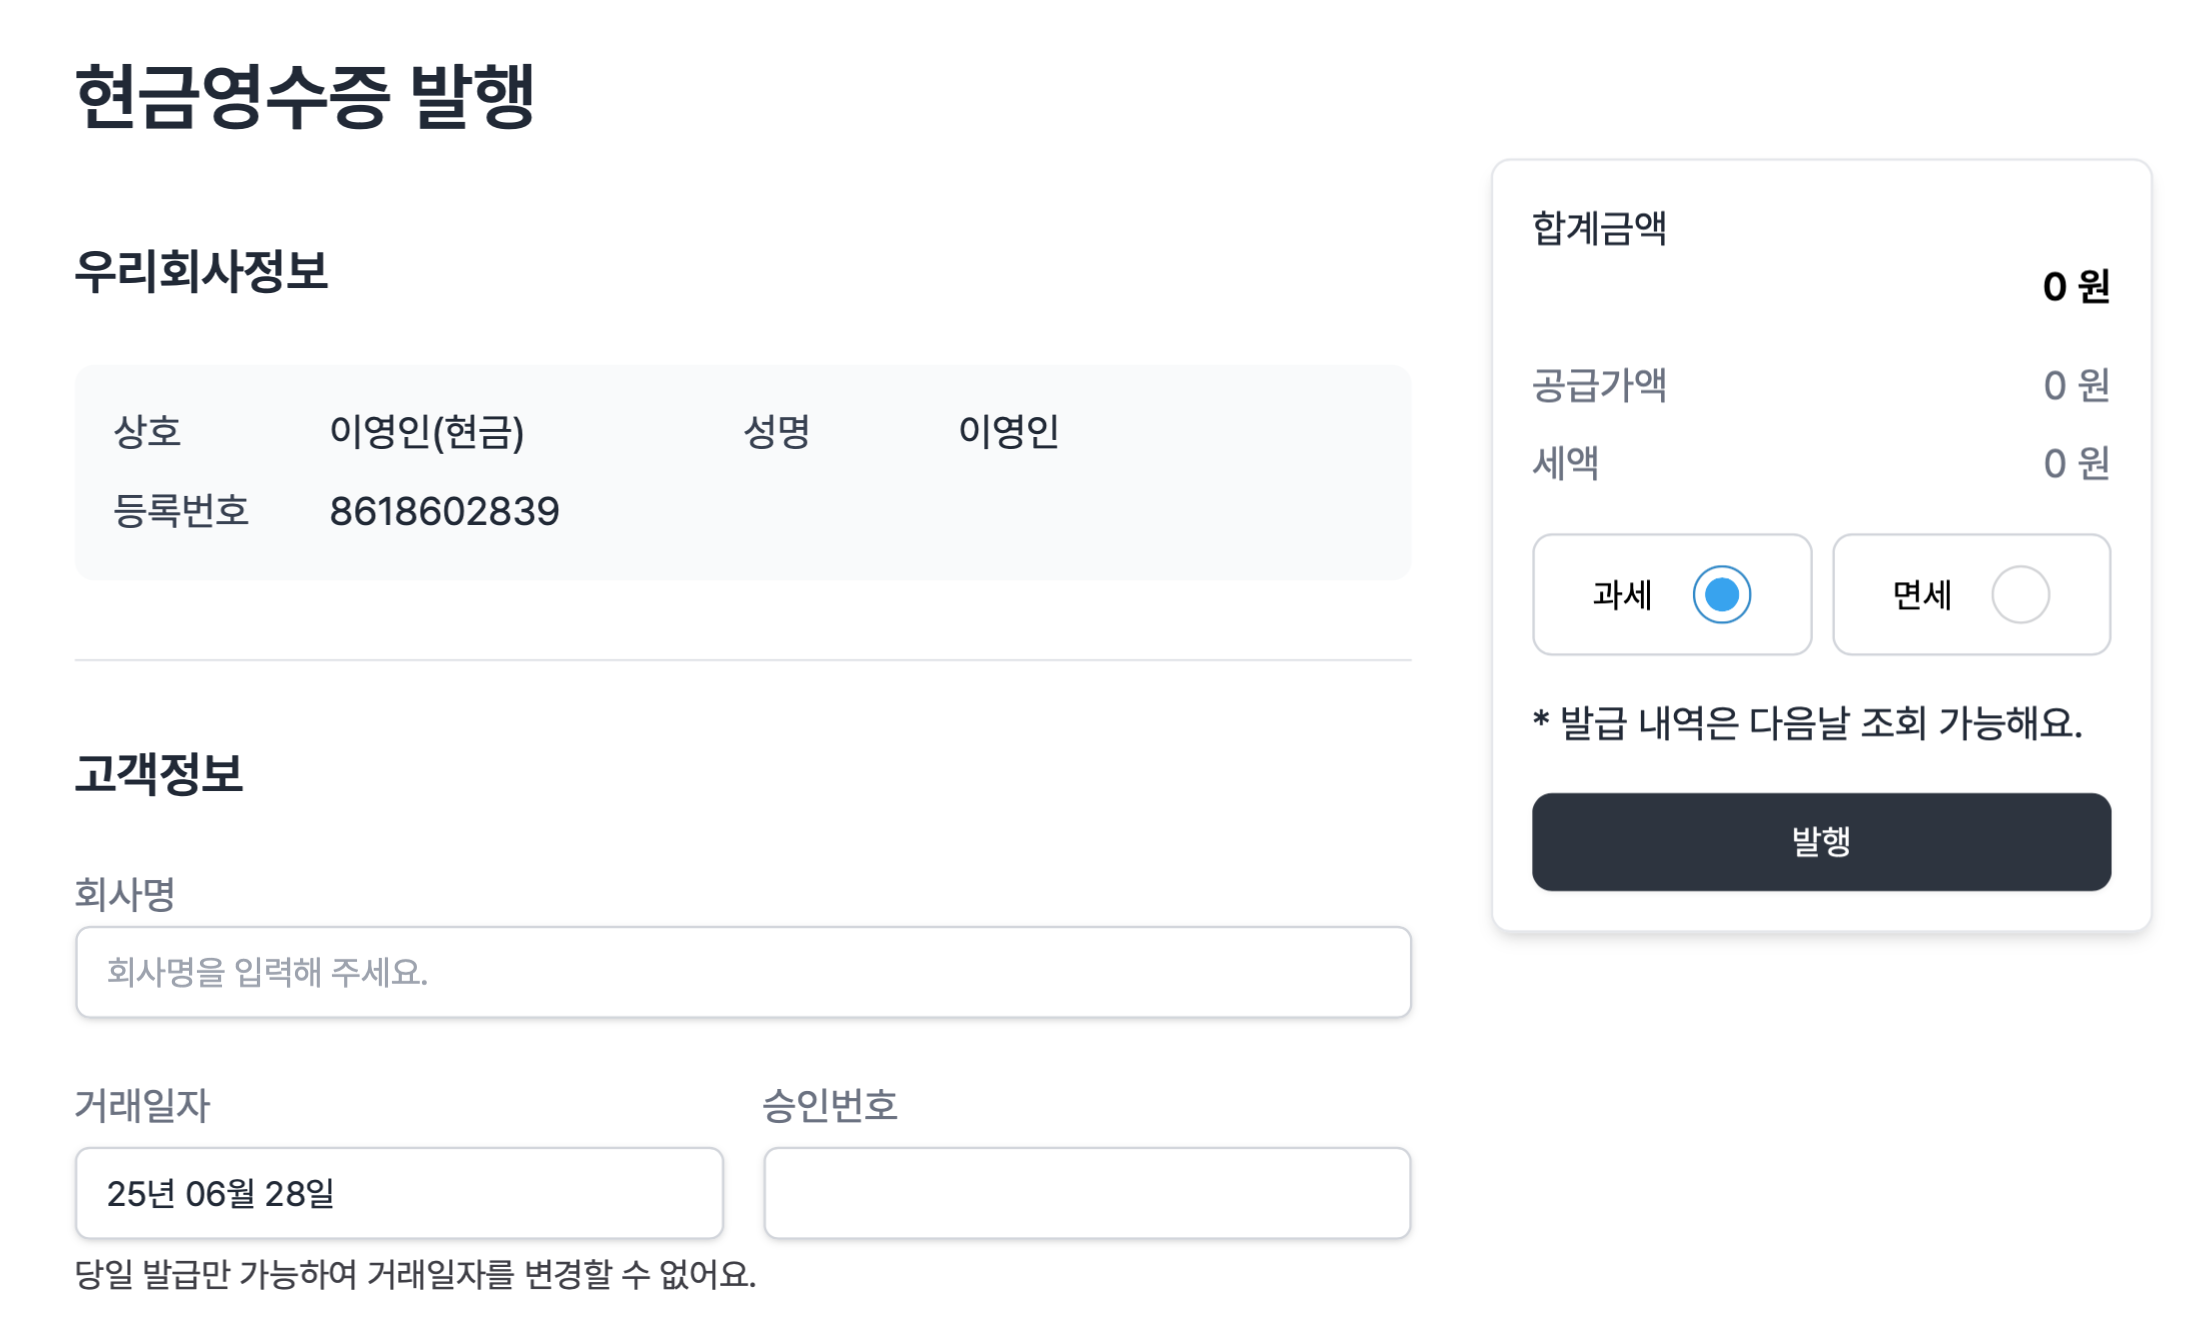The height and width of the screenshot is (1322, 2186).
Task: Click the 성명 value 이영인
Action: (1008, 432)
